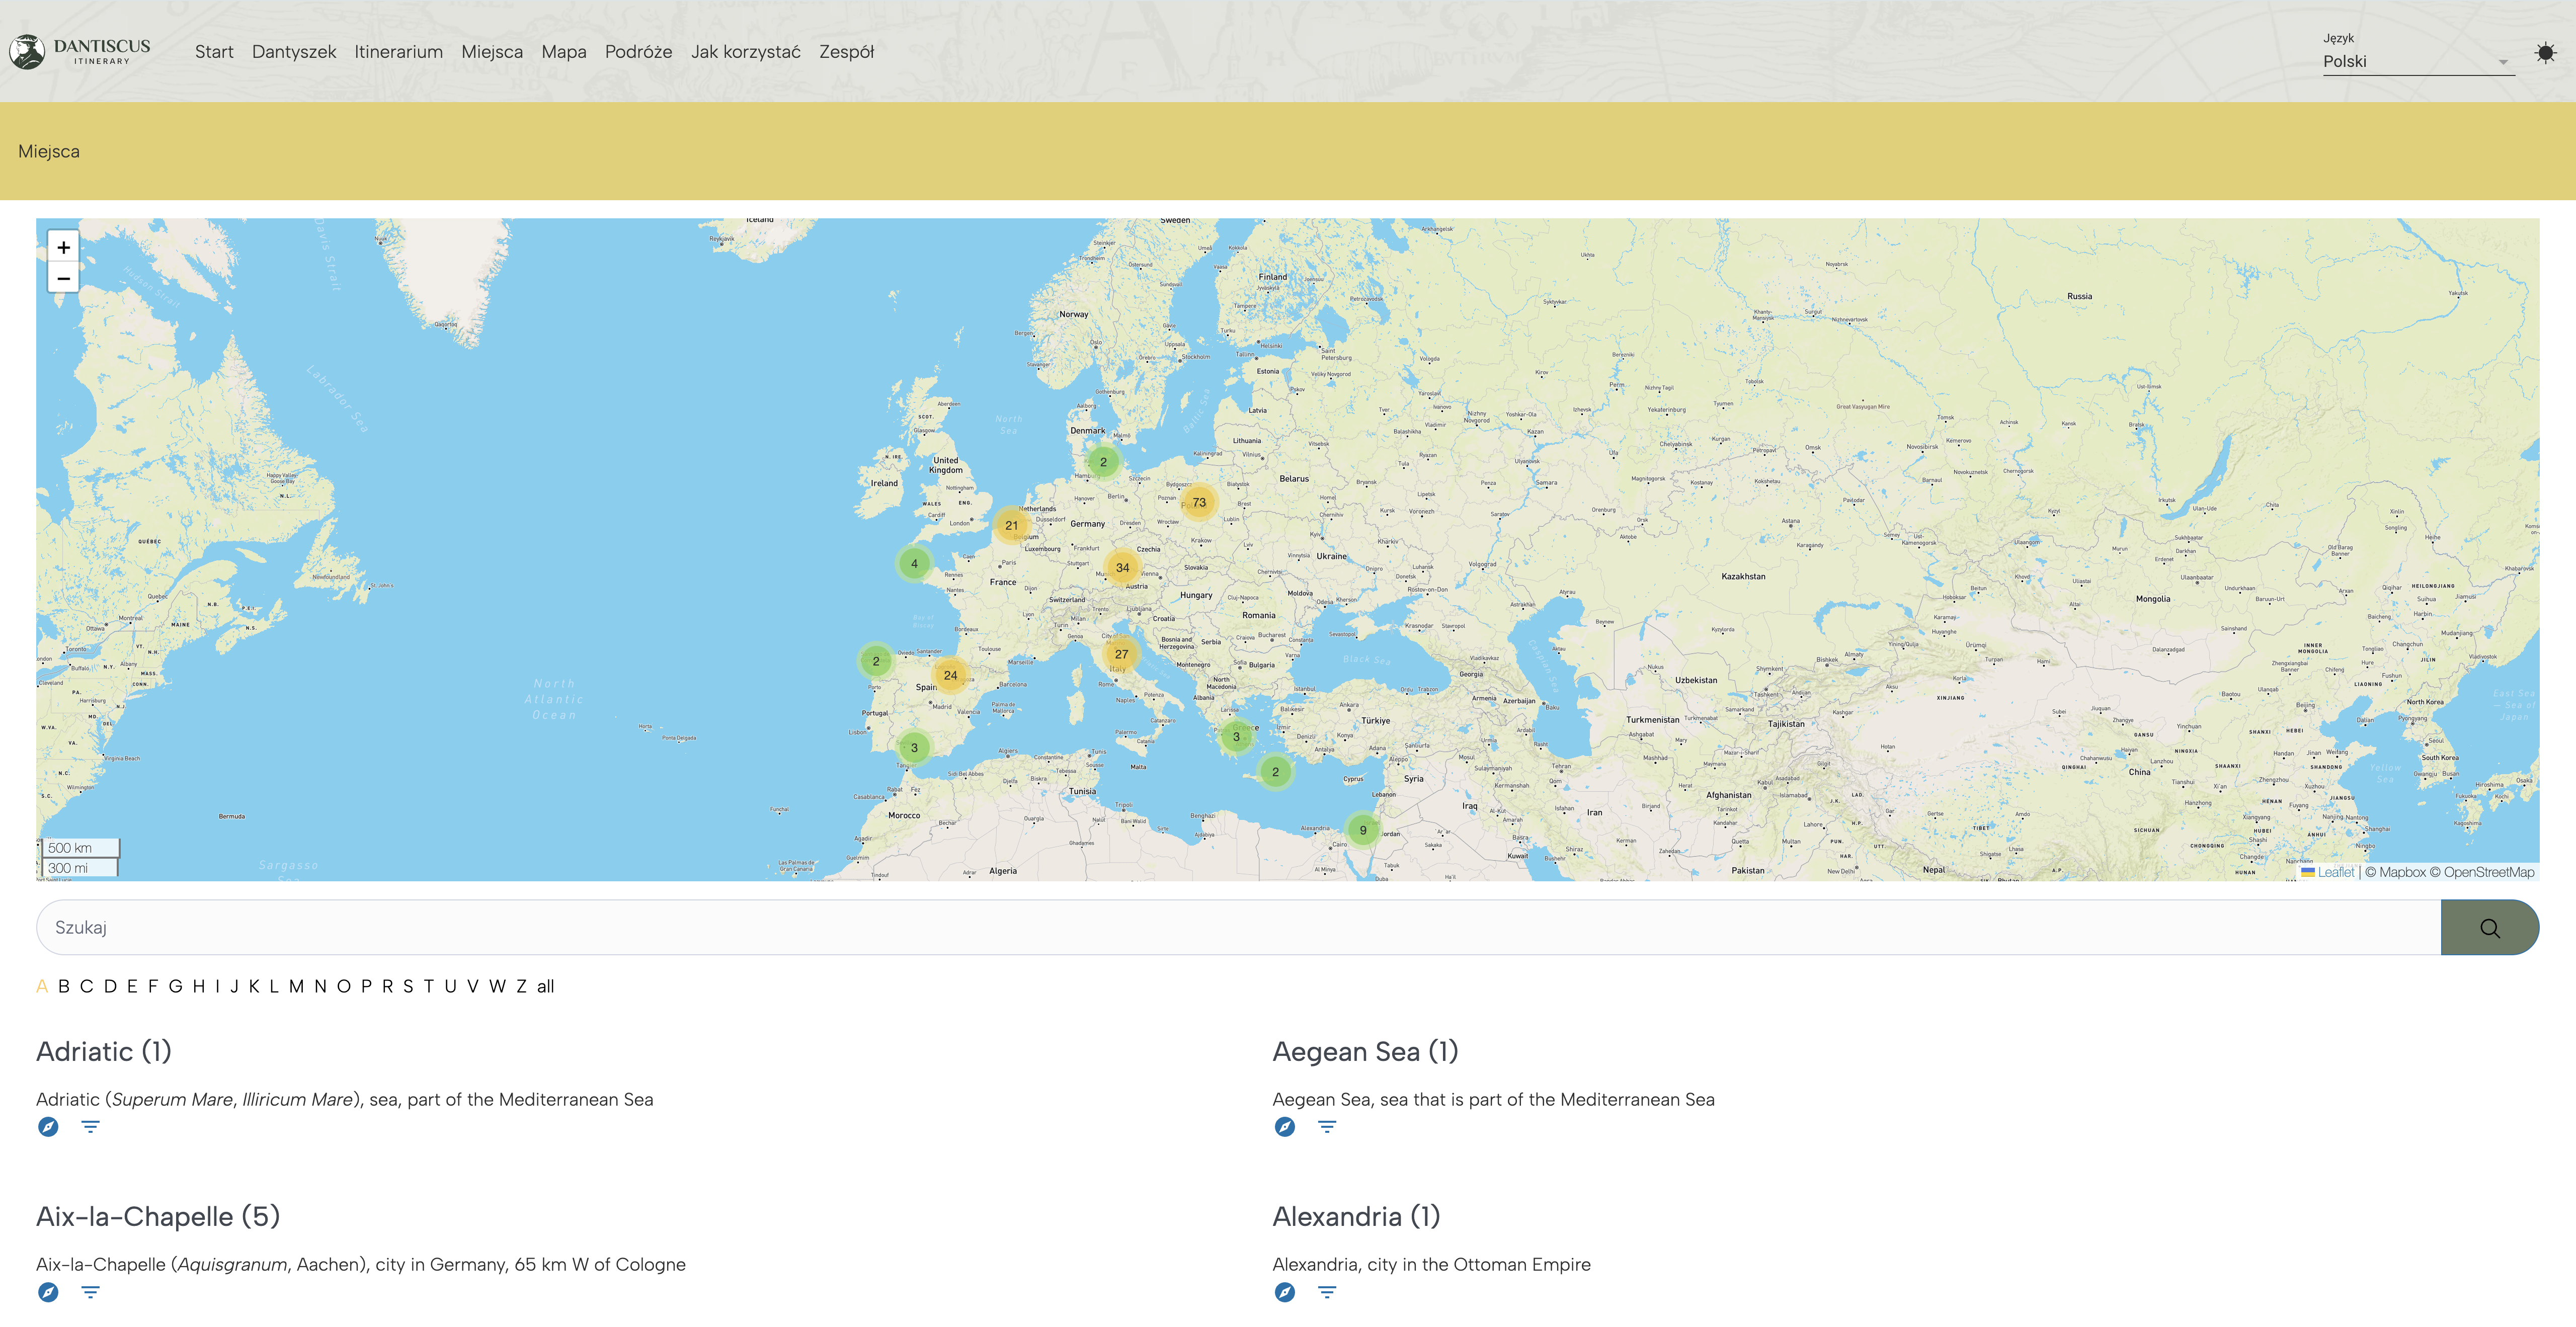Open the Jak korzystać page
This screenshot has height=1327, width=2576.
click(x=746, y=52)
